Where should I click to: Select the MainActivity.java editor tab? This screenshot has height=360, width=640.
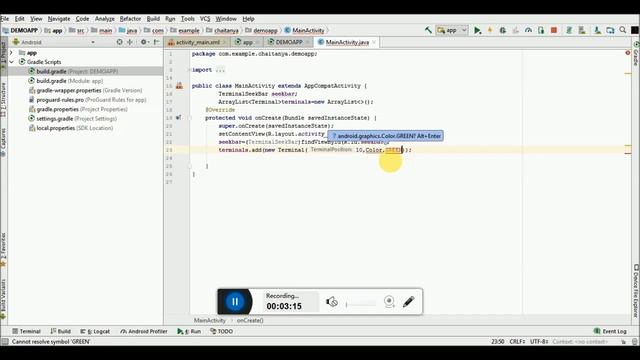click(x=347, y=42)
